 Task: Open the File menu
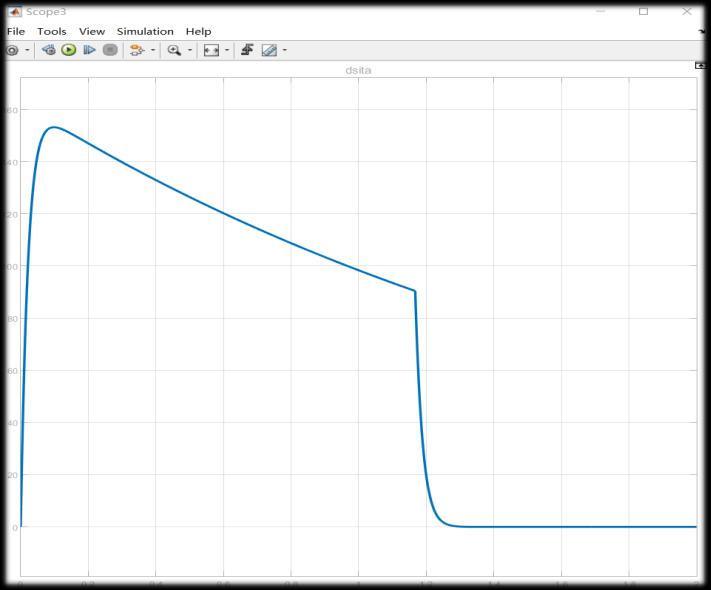[15, 31]
